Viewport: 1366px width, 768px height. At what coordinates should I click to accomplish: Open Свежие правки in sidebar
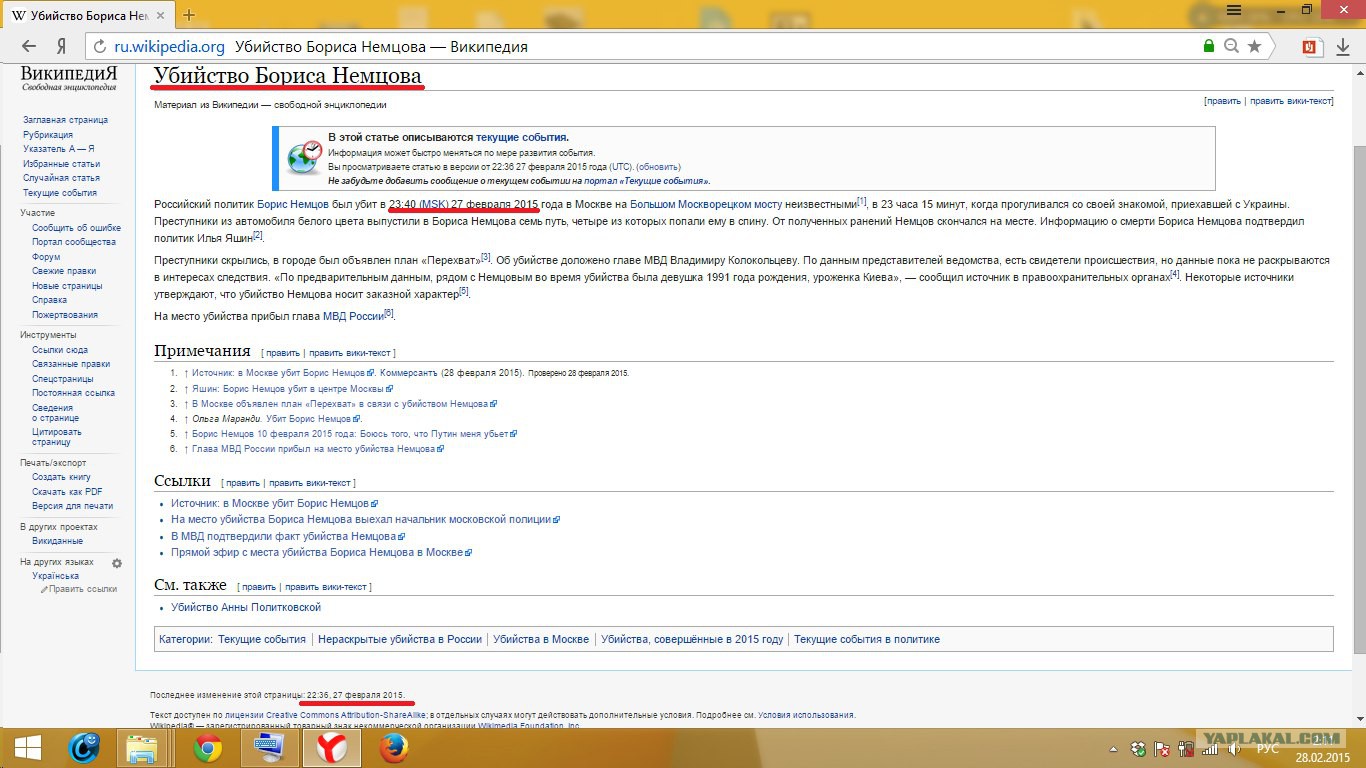pyautogui.click(x=64, y=271)
